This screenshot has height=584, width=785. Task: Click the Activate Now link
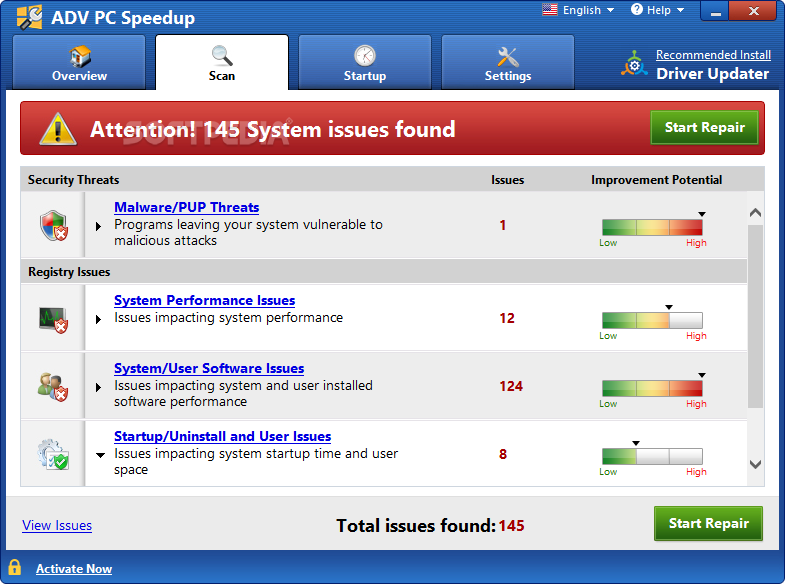[74, 569]
